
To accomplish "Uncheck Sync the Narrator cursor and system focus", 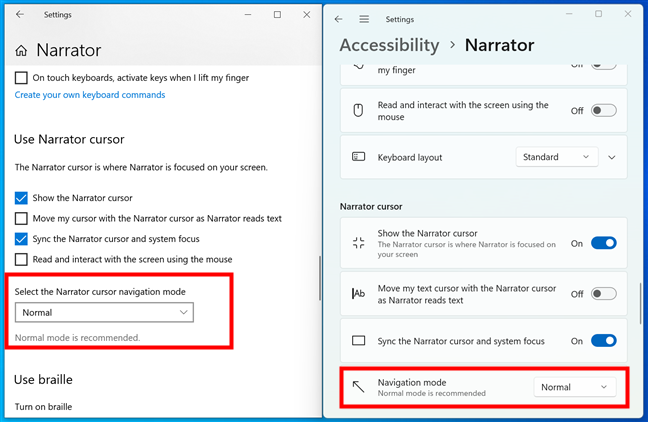I will pyautogui.click(x=21, y=239).
